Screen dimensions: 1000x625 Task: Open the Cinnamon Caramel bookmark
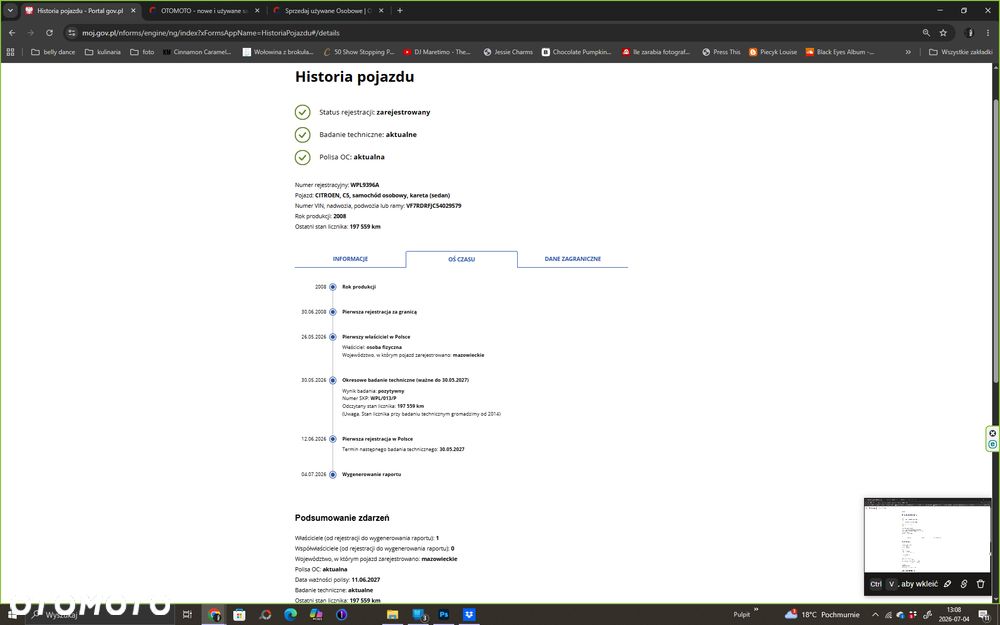point(197,52)
